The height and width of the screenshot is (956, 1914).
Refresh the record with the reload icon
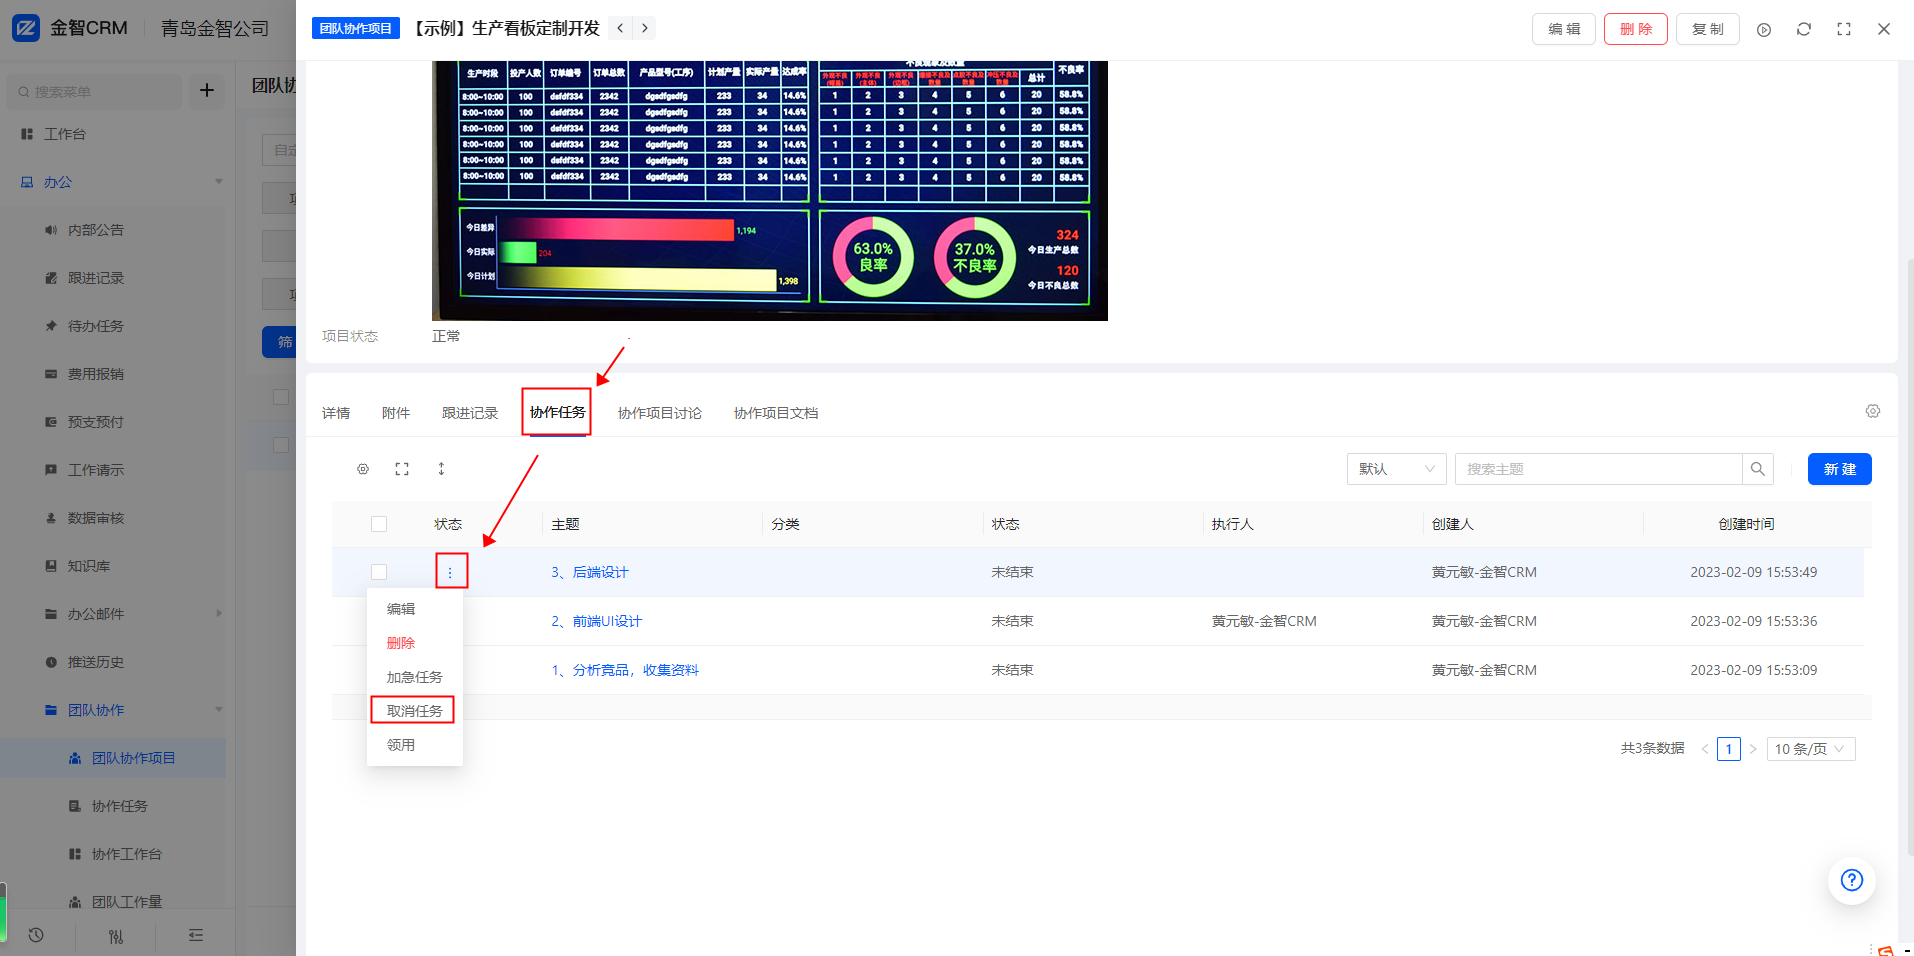[x=1804, y=29]
